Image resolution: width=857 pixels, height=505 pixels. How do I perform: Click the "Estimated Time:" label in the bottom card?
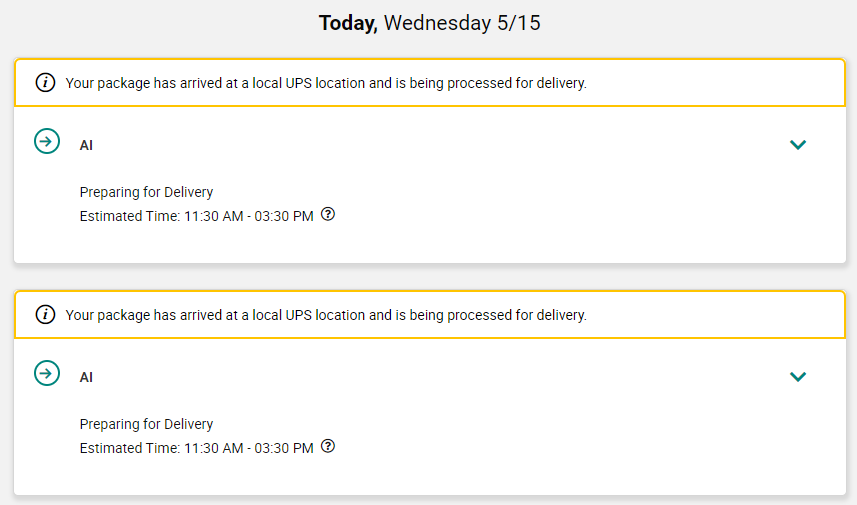point(129,448)
